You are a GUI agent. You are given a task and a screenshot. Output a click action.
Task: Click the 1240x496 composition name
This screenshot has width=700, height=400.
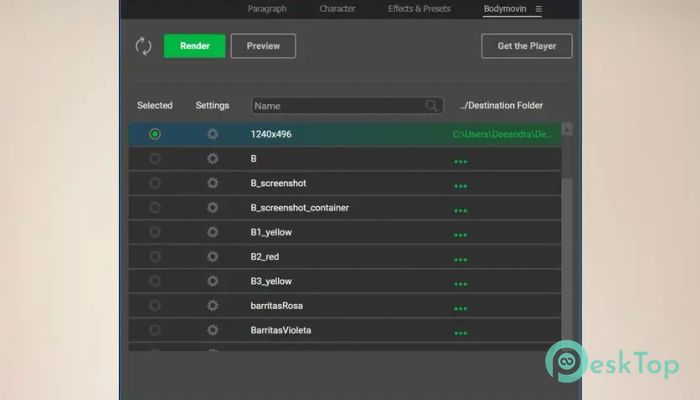271,134
